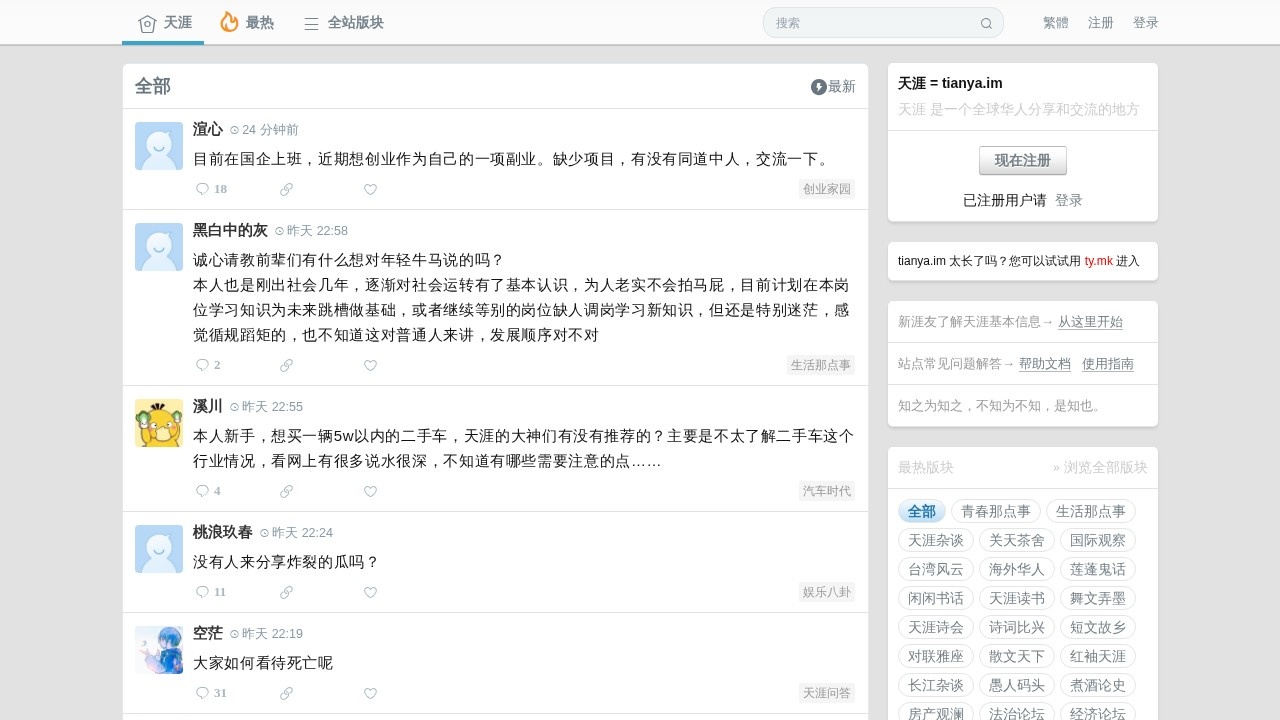Click the heart icon on 空茫's post

tap(370, 693)
